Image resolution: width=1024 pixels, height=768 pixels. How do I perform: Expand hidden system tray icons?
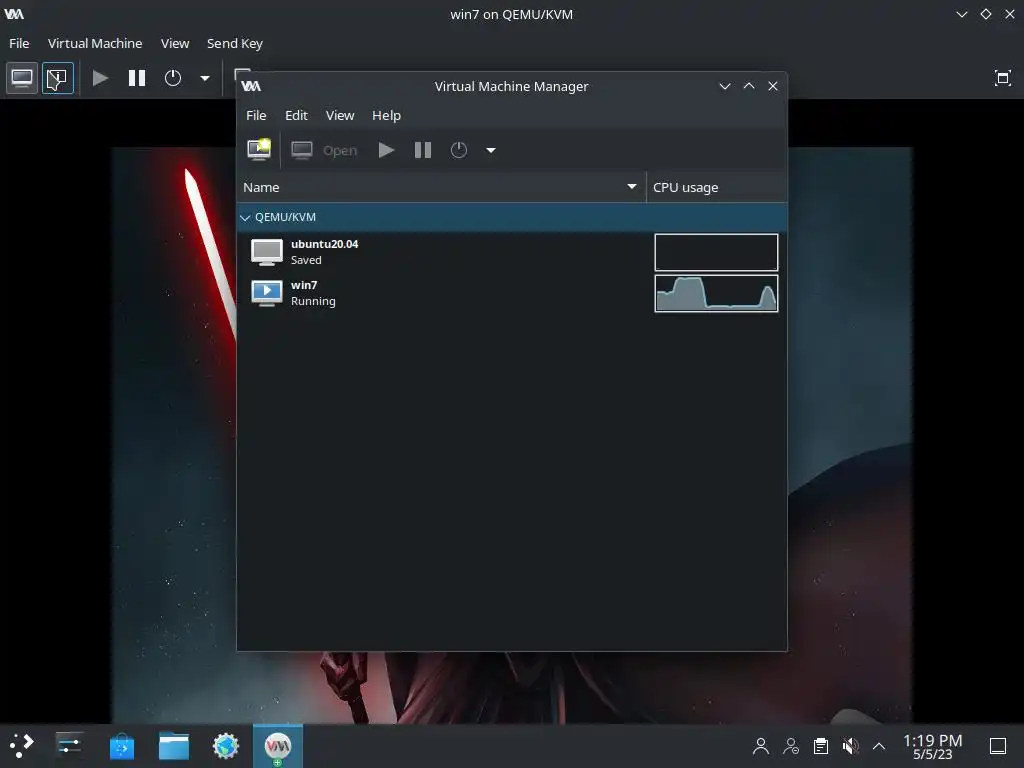[x=879, y=746]
